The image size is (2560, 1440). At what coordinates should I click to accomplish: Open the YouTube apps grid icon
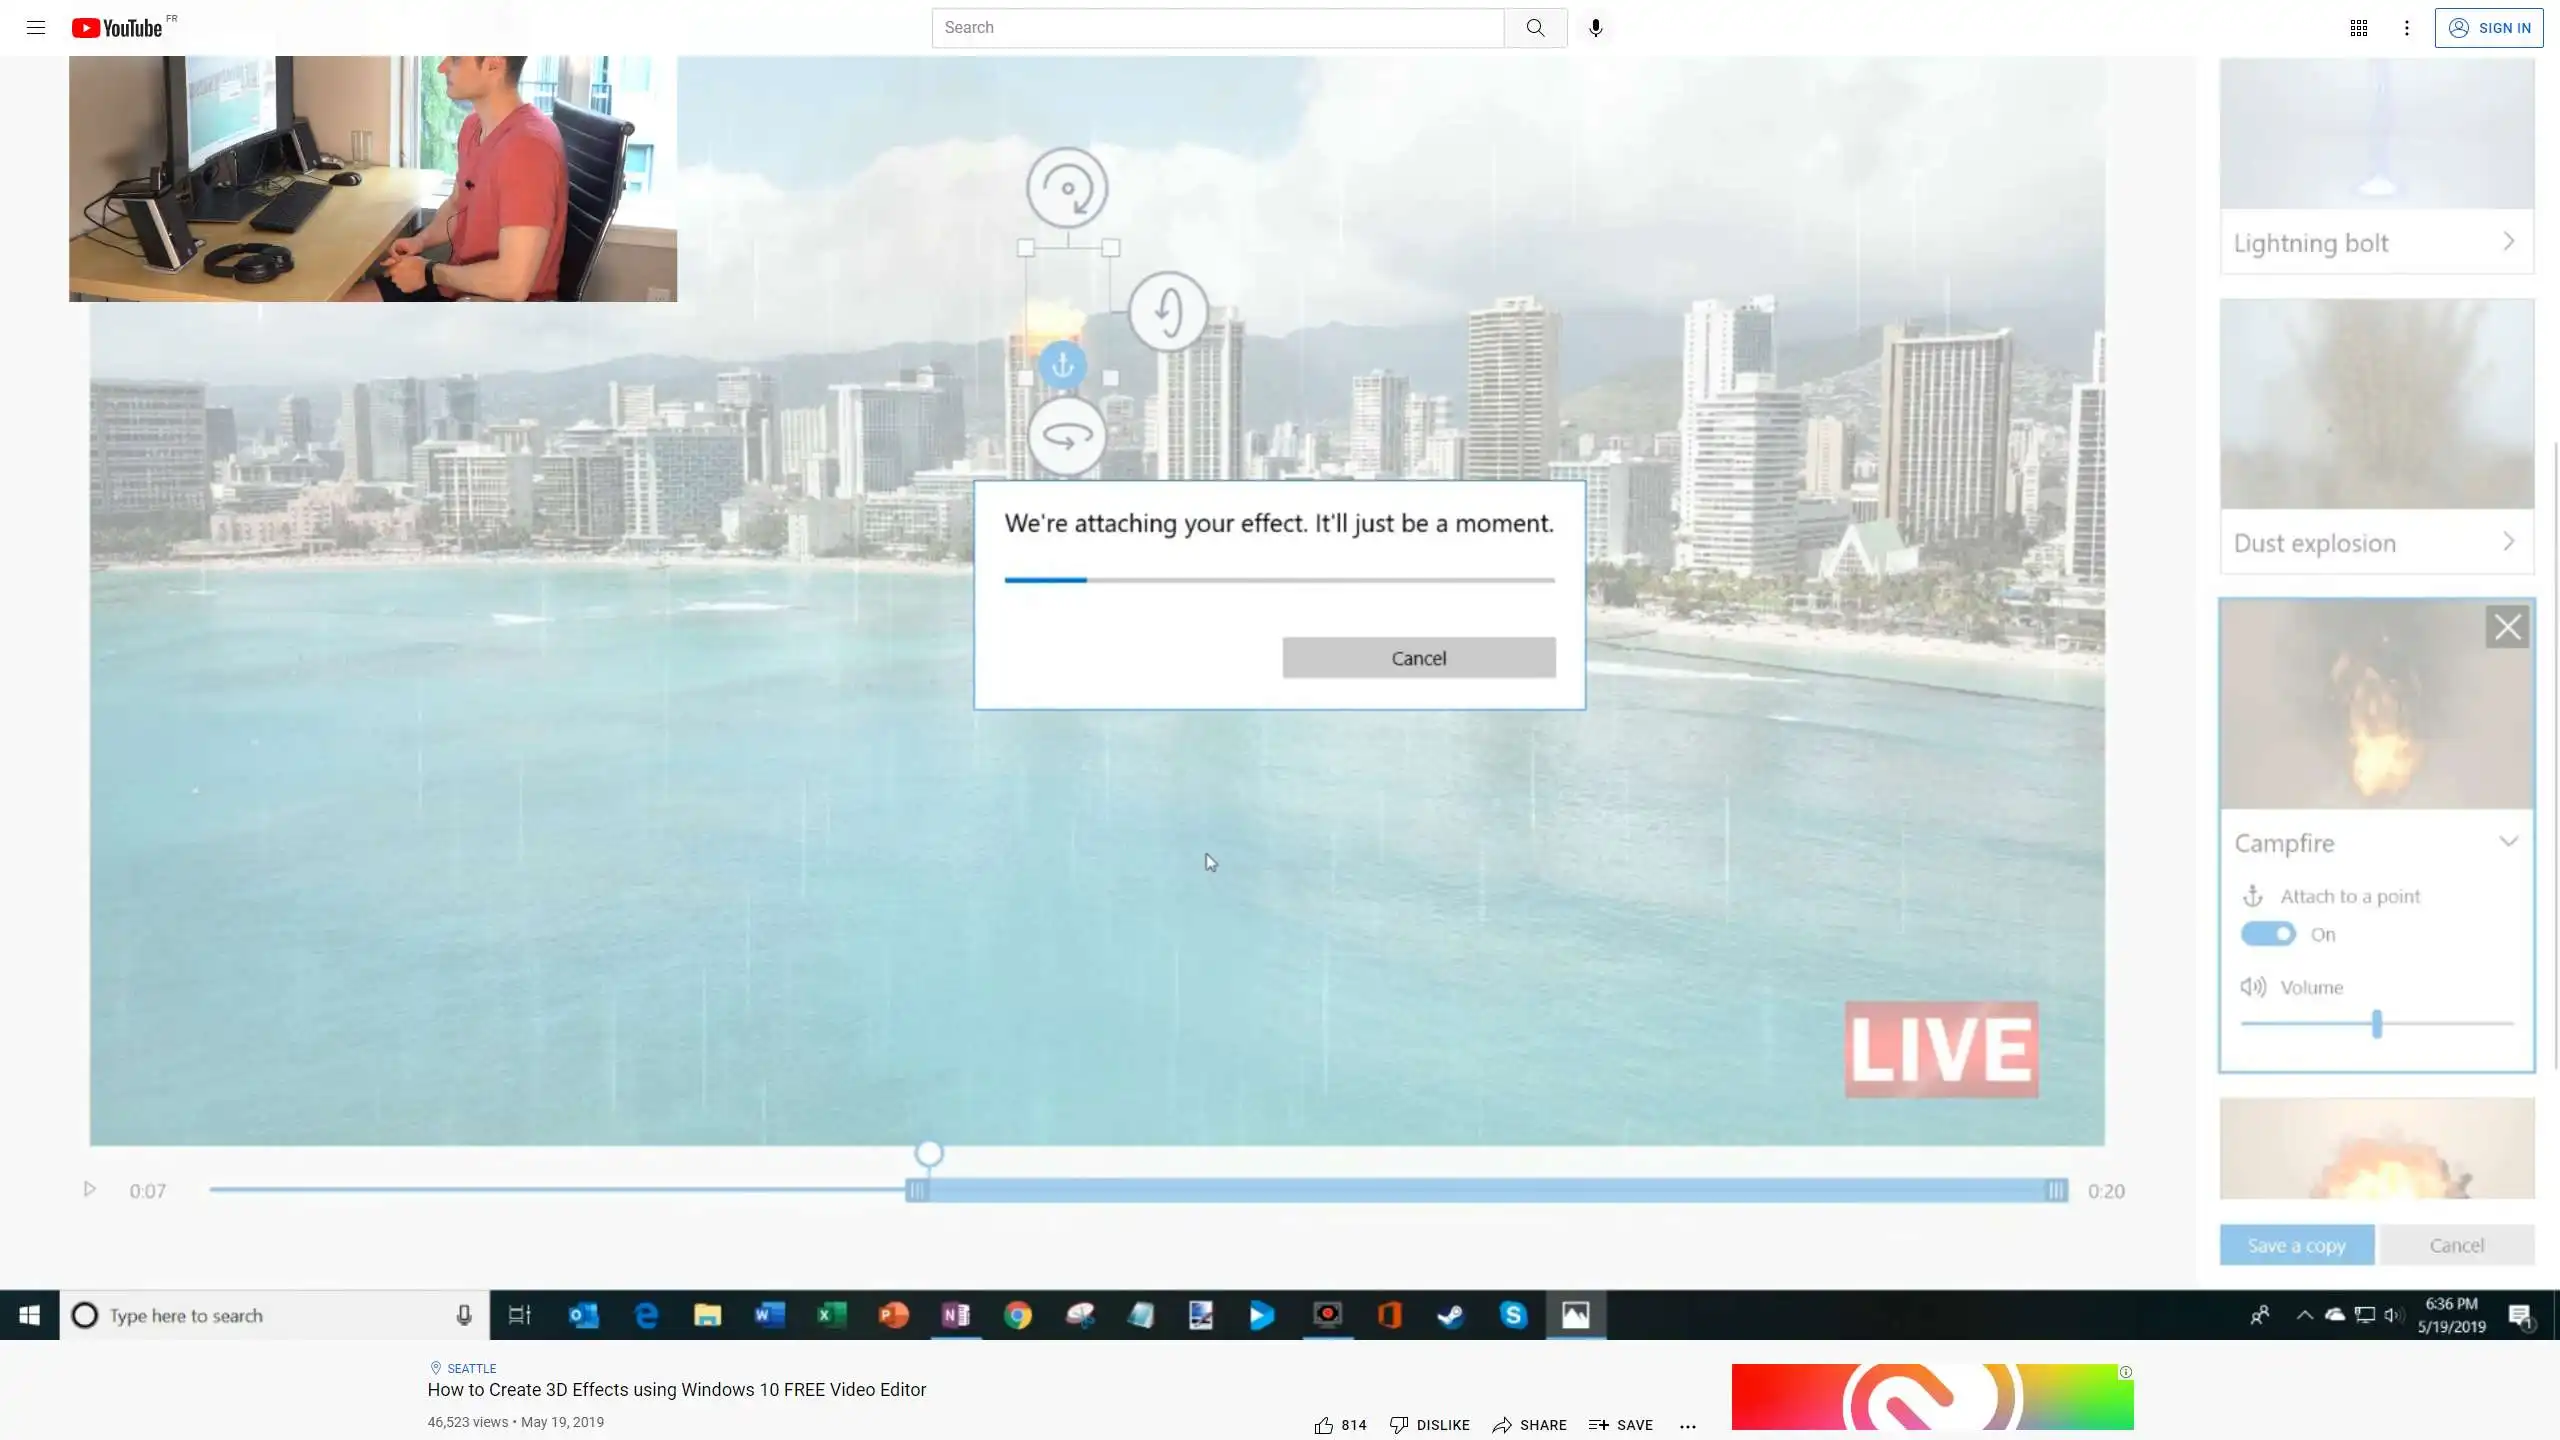pyautogui.click(x=2358, y=28)
